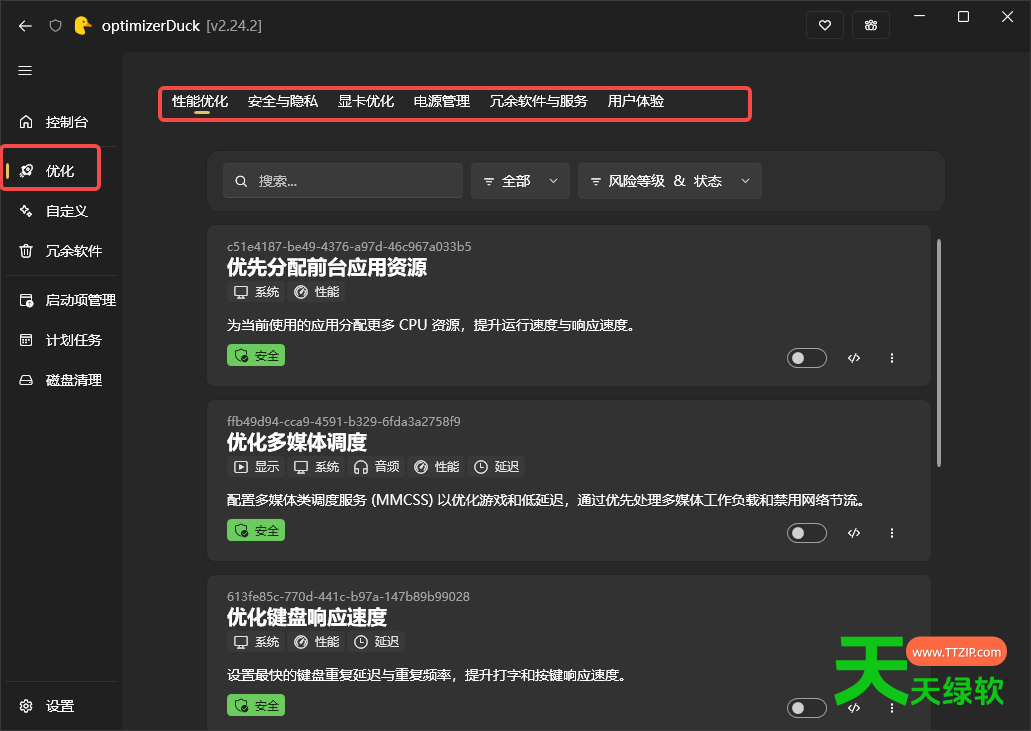Switch to 显卡优化 tab
The height and width of the screenshot is (731, 1031).
coord(366,101)
